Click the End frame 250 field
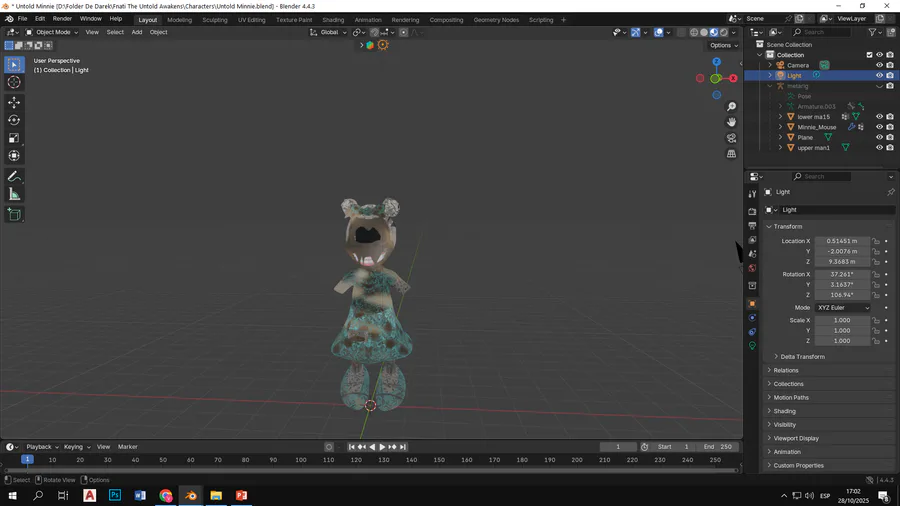 click(719, 447)
